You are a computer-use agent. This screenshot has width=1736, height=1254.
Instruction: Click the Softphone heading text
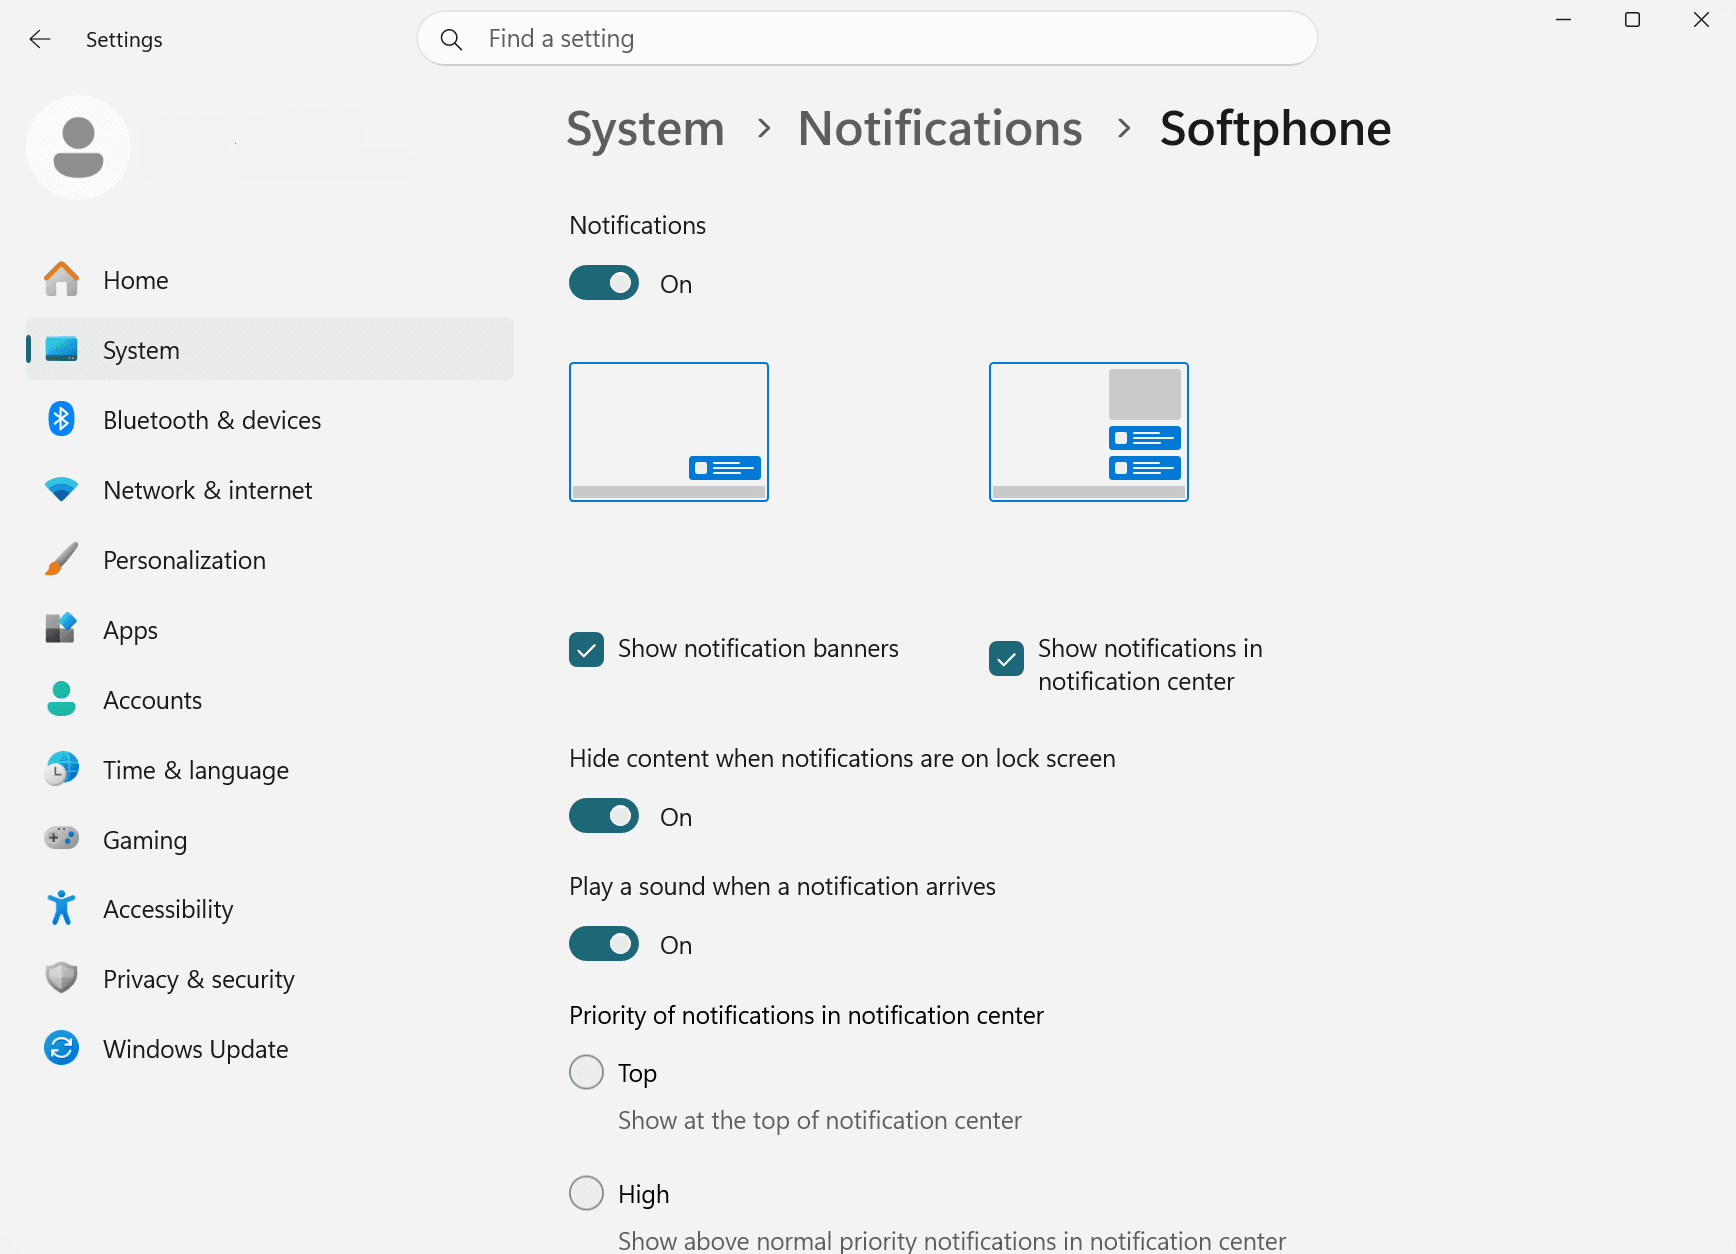[x=1275, y=129]
